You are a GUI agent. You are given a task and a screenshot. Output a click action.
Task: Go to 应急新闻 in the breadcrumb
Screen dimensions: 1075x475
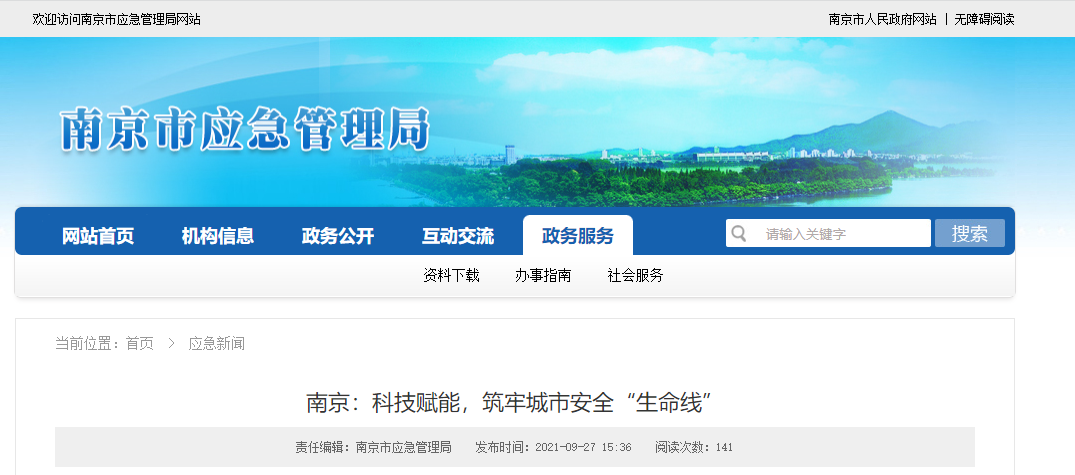[217, 343]
